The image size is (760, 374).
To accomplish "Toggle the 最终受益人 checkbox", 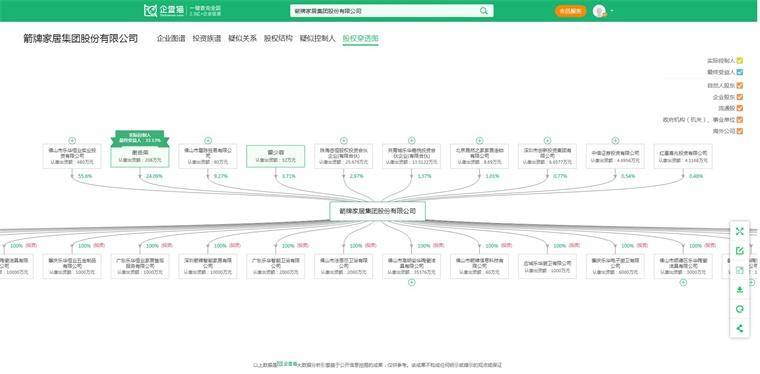I will coord(740,72).
